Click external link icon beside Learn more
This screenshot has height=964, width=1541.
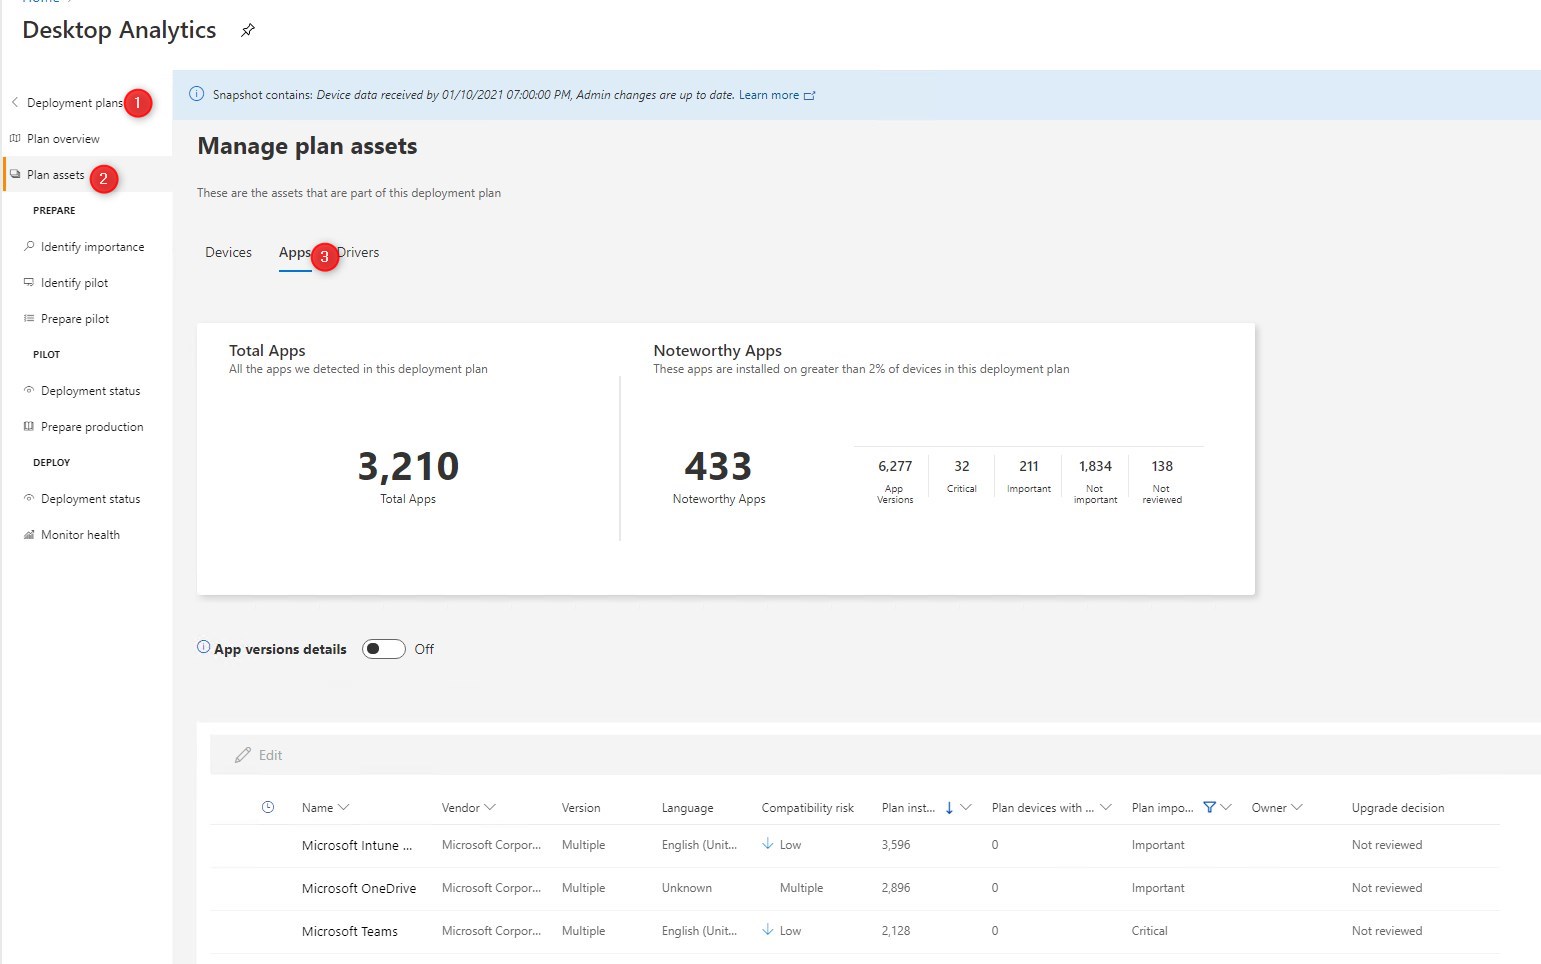[x=810, y=95]
